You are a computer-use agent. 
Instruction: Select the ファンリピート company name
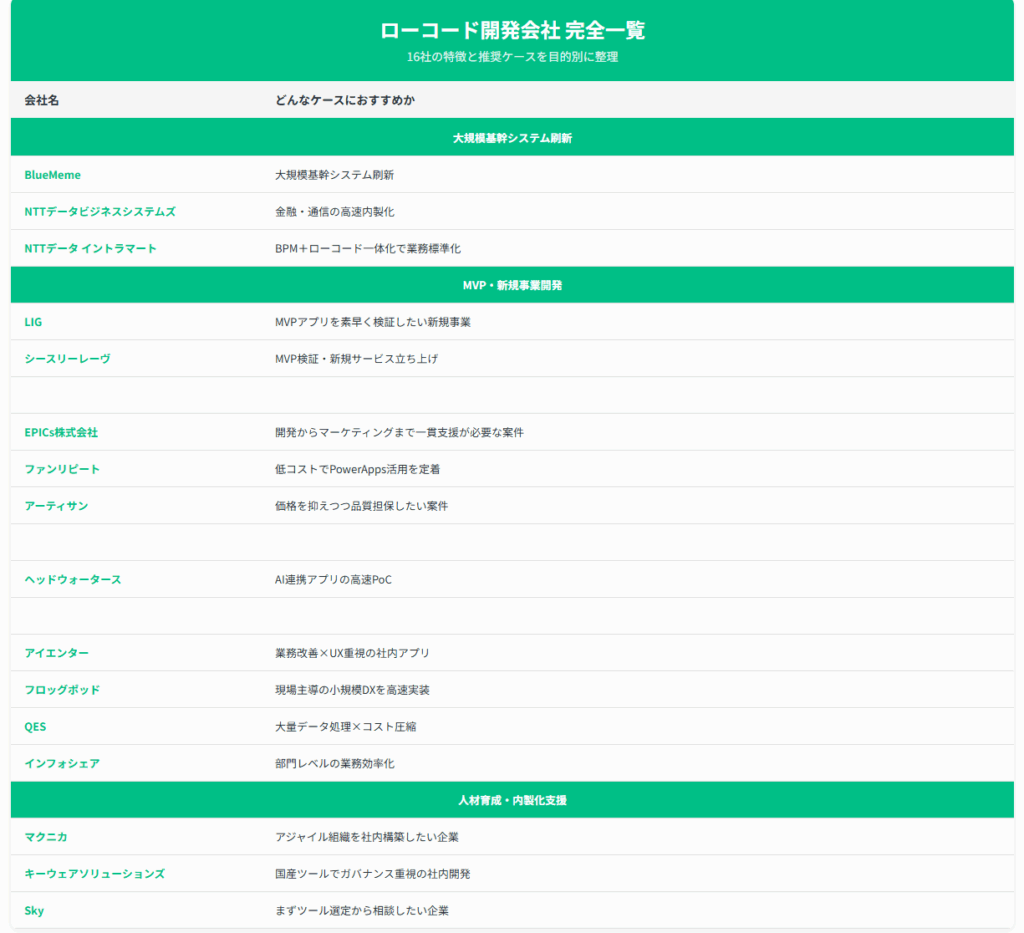(62, 469)
